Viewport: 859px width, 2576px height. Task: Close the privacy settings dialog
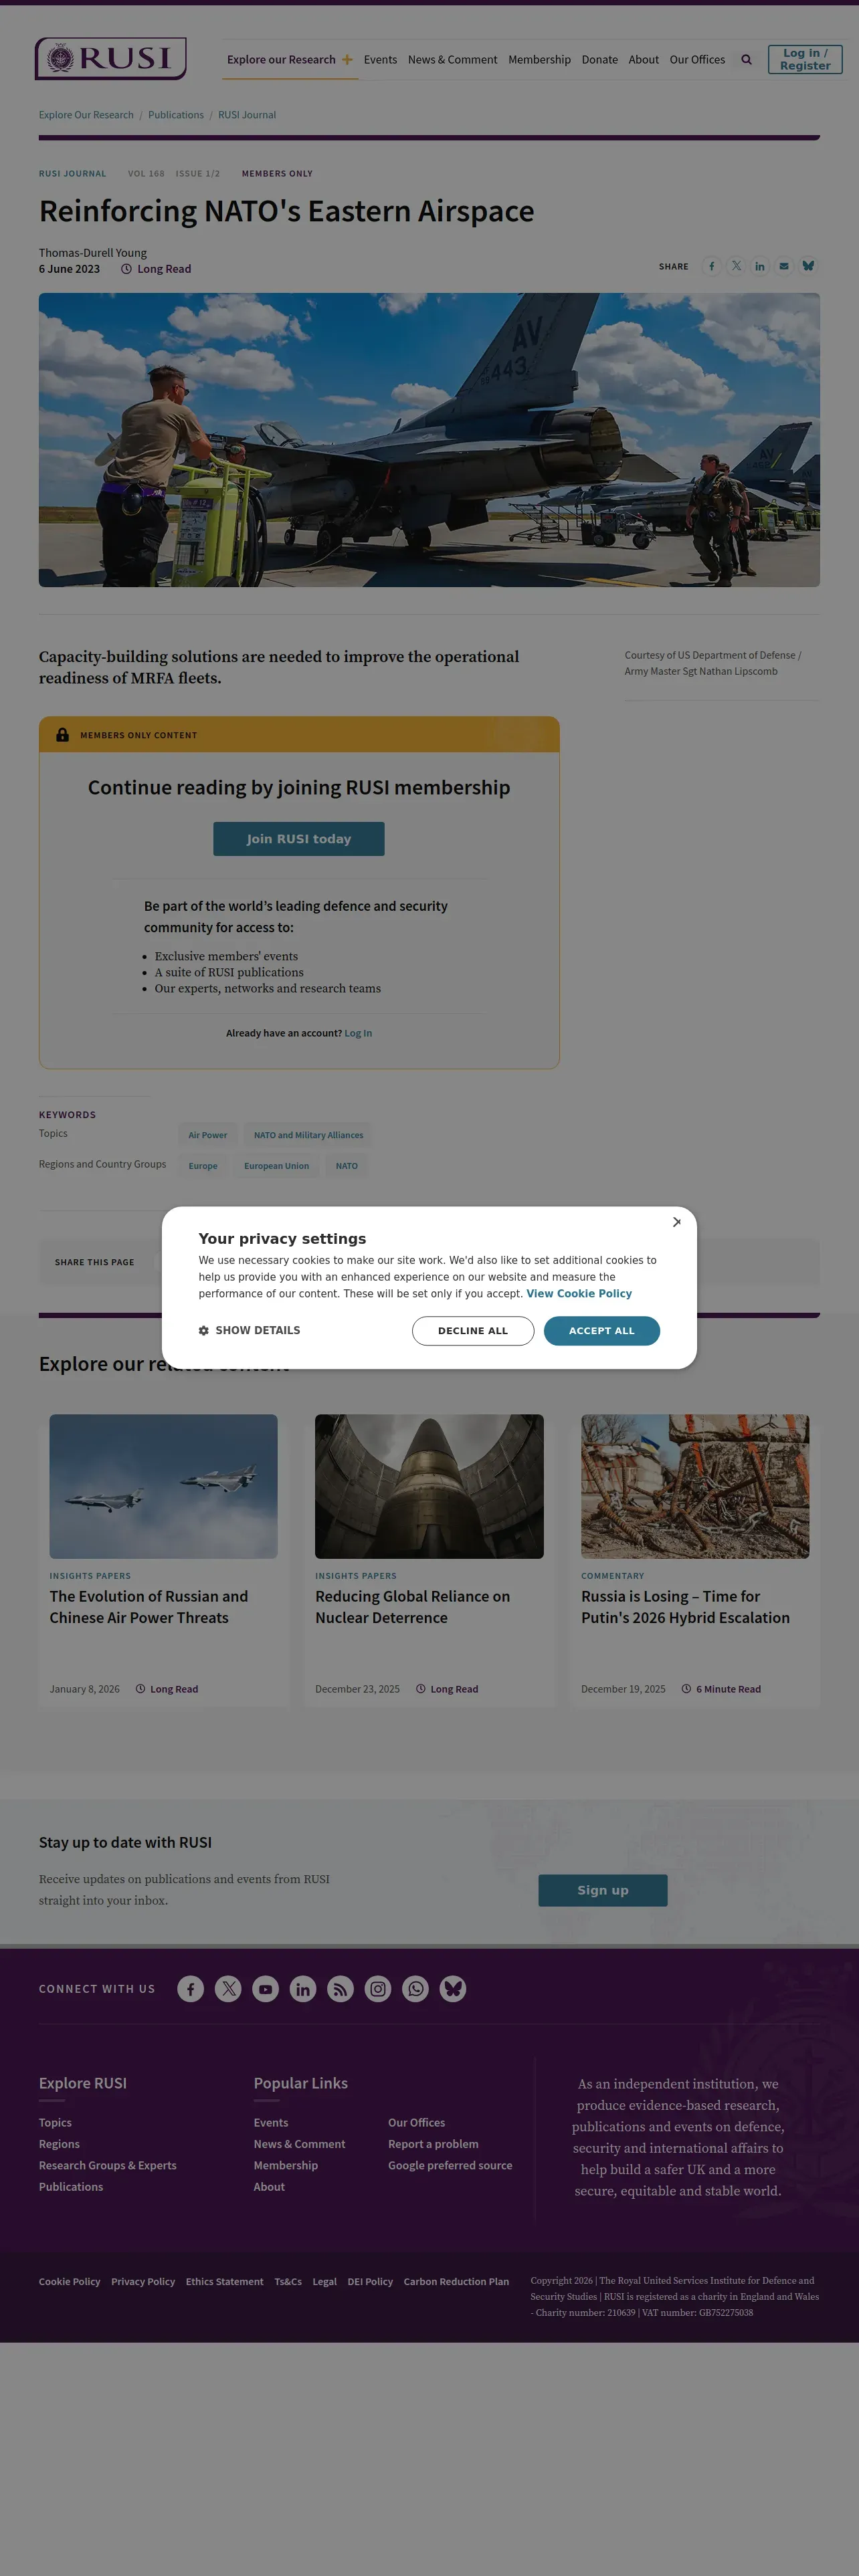677,1222
